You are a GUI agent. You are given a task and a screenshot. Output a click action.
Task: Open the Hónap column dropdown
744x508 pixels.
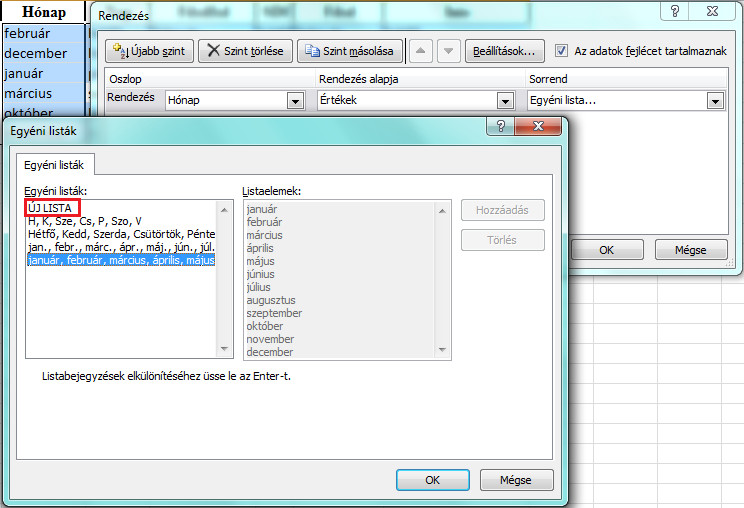point(295,101)
